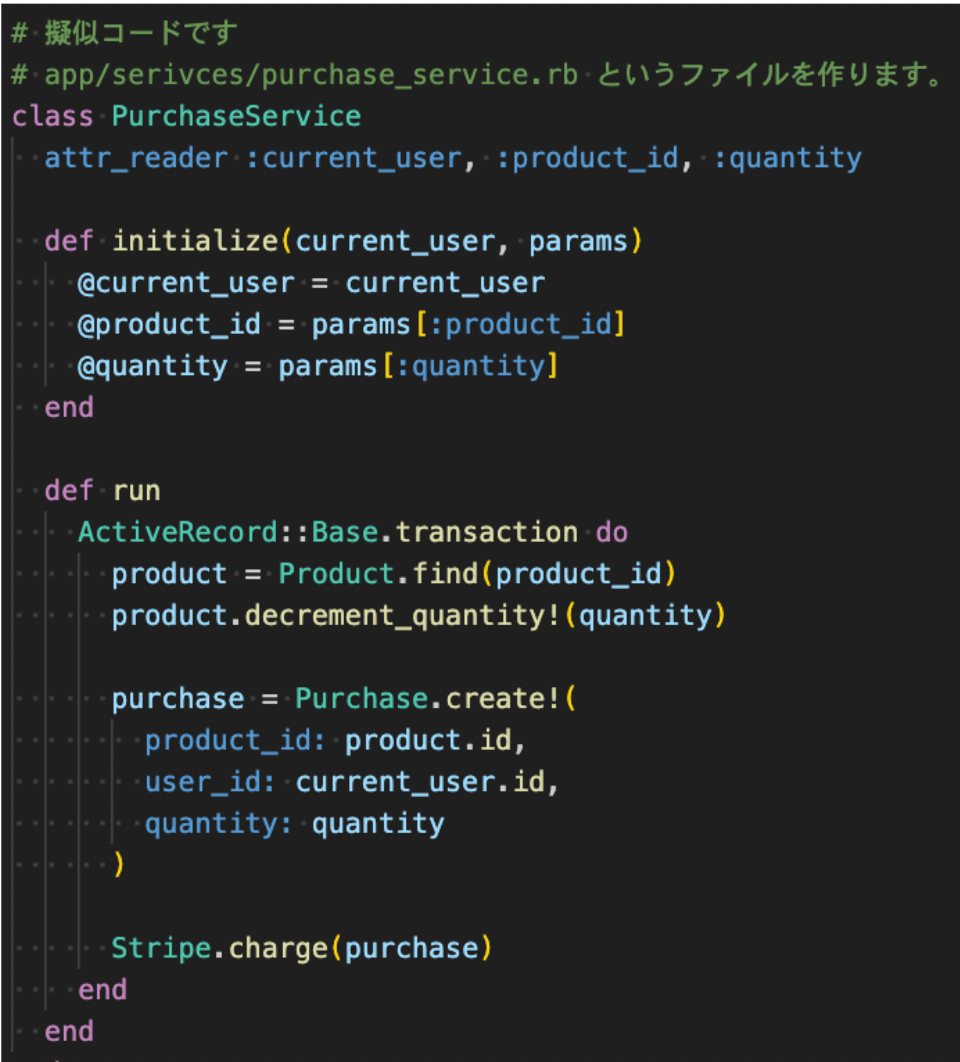Click the class name 'PurchaseService'
The height and width of the screenshot is (1062, 960).
236,116
